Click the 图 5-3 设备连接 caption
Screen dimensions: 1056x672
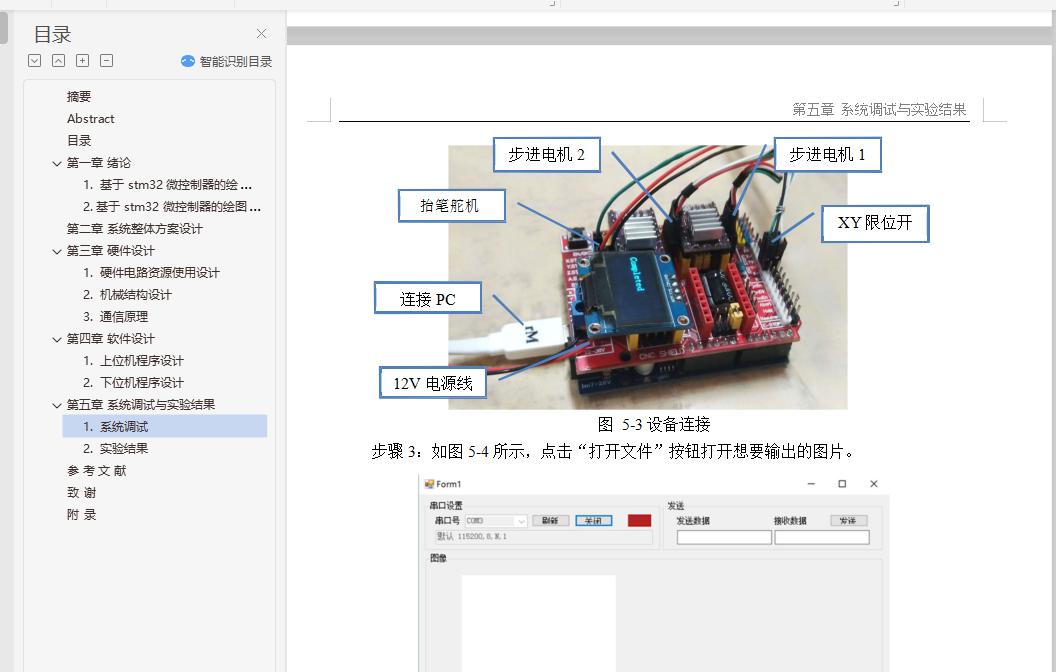(654, 424)
